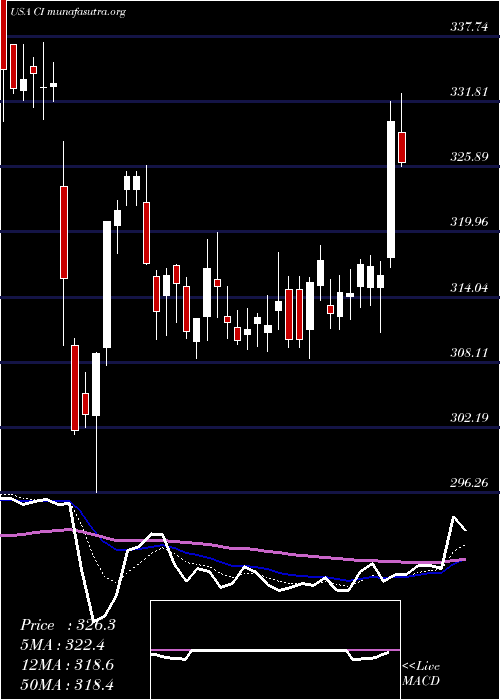Select the 308.11 price axis label
The image size is (500, 700).
pos(470,353)
